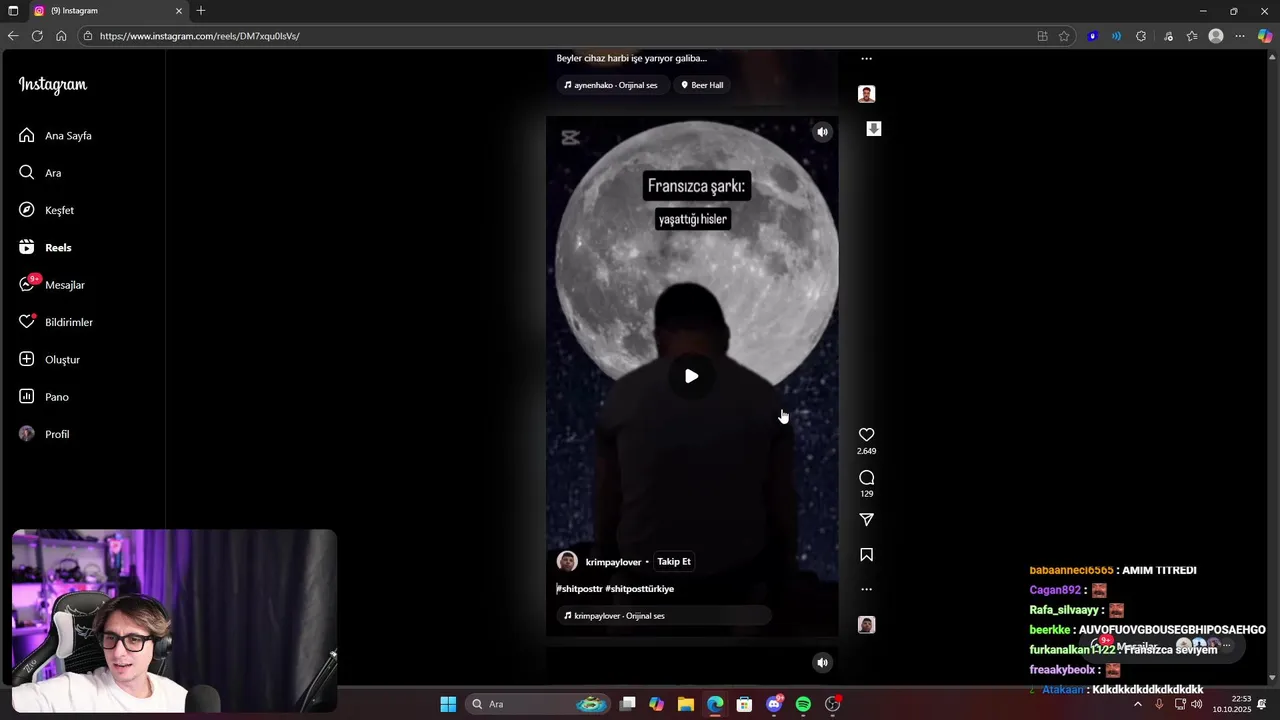Open Microsoft Store from taskbar

[744, 704]
